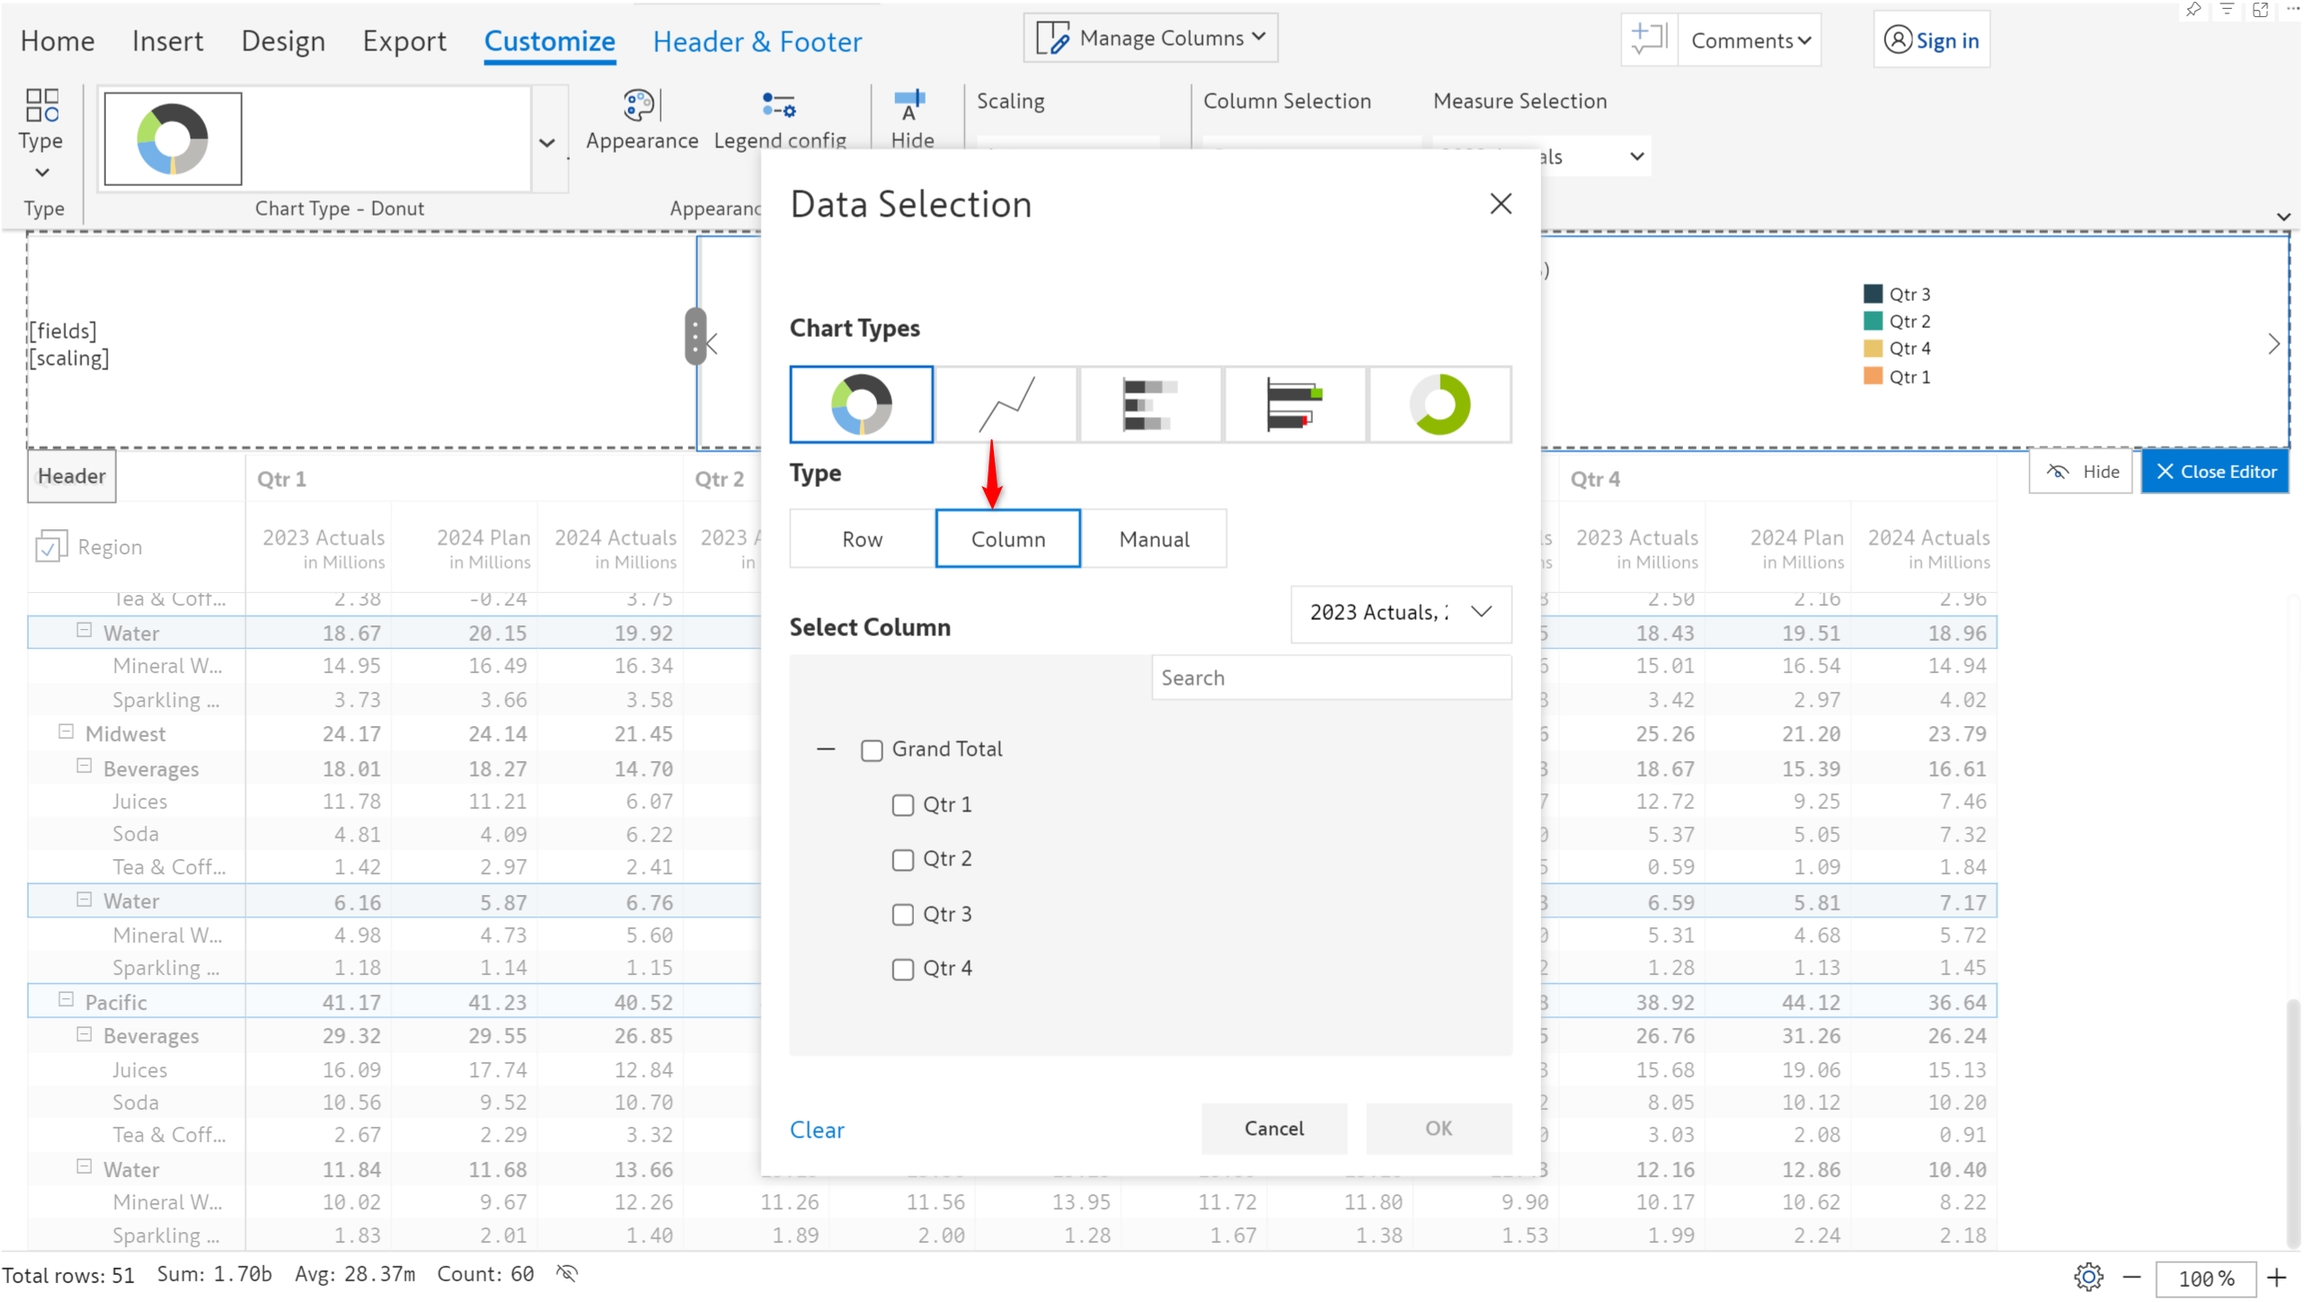Viewport: 2304px width, 1302px height.
Task: Expand the Manage Columns dropdown
Action: pos(1150,38)
